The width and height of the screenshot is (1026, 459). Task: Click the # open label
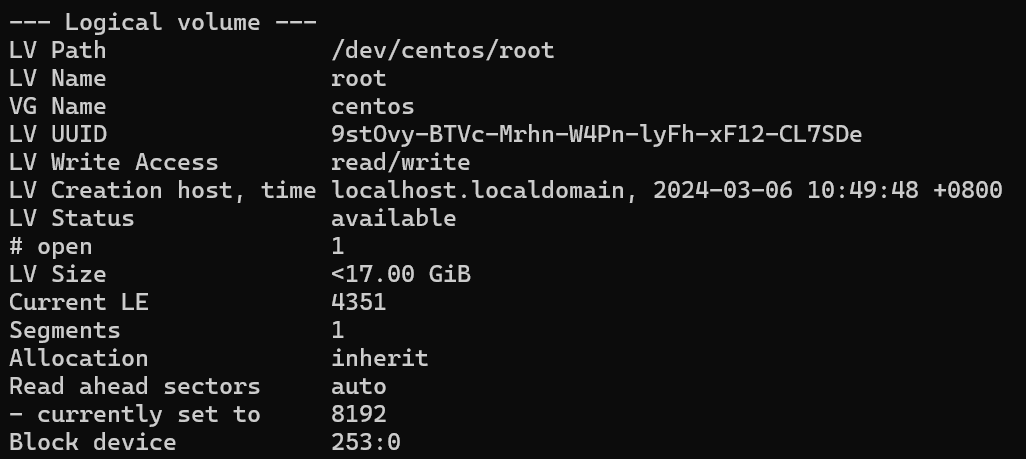[50, 247]
